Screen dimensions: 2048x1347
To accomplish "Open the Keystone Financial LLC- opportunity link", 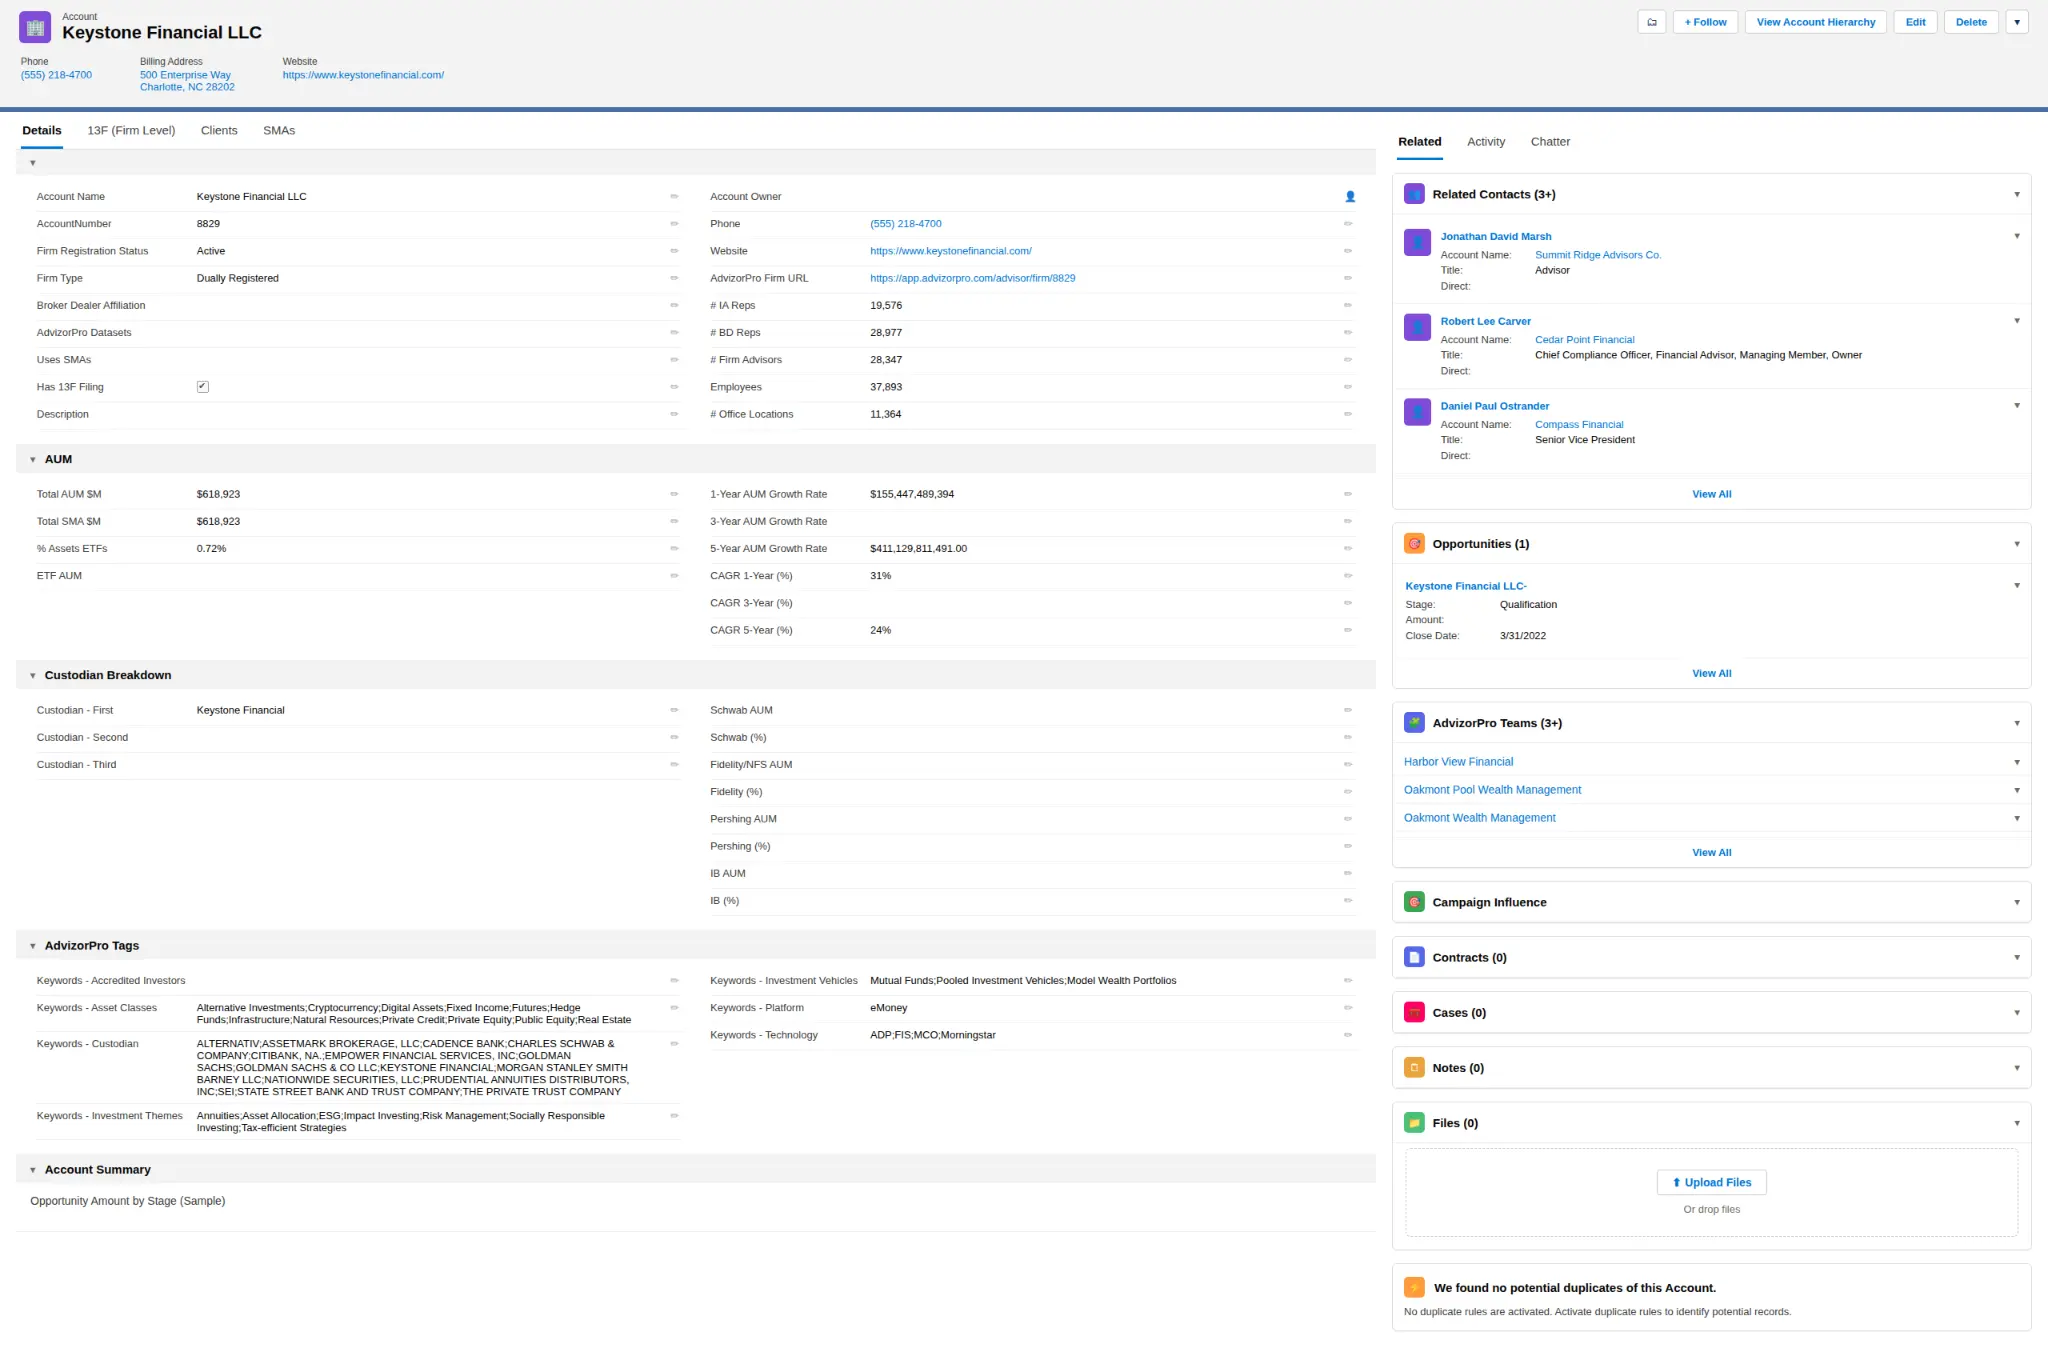I will (x=1466, y=586).
